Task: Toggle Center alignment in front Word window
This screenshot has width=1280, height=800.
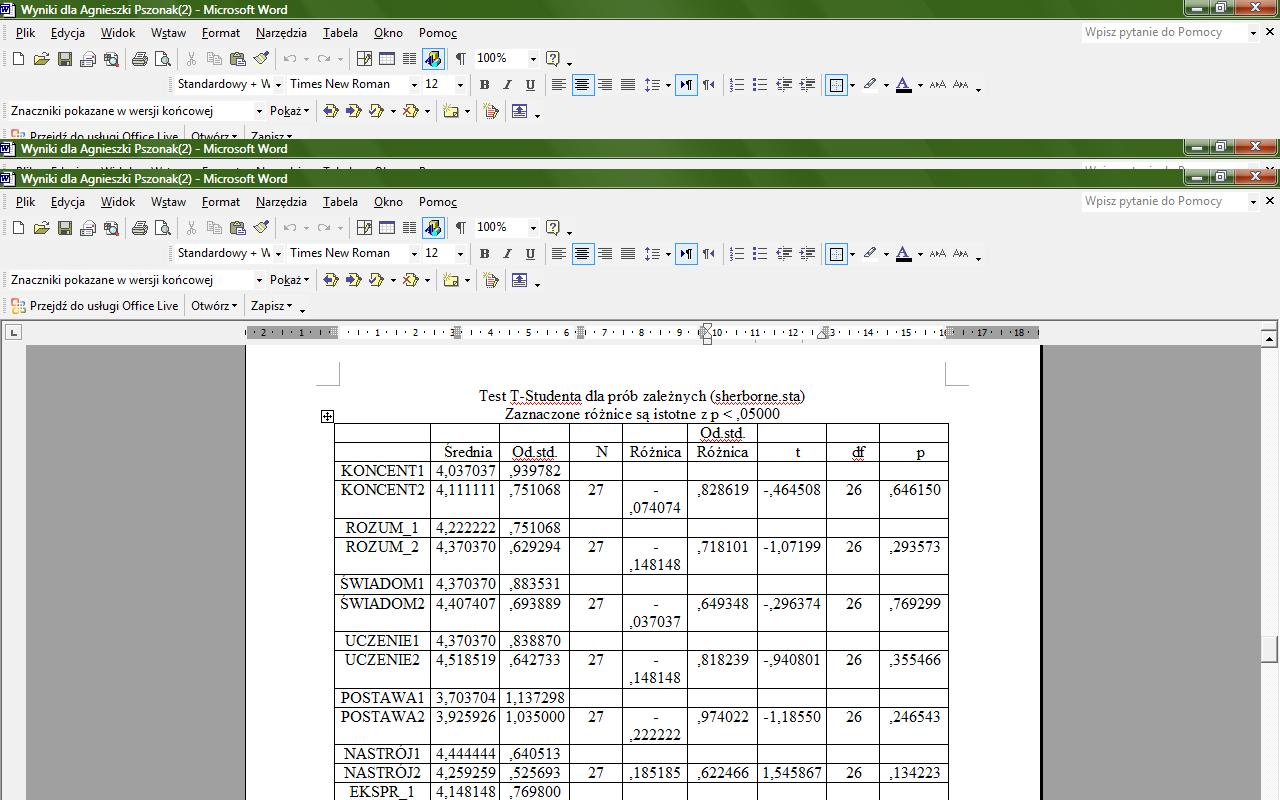Action: pyautogui.click(x=582, y=254)
